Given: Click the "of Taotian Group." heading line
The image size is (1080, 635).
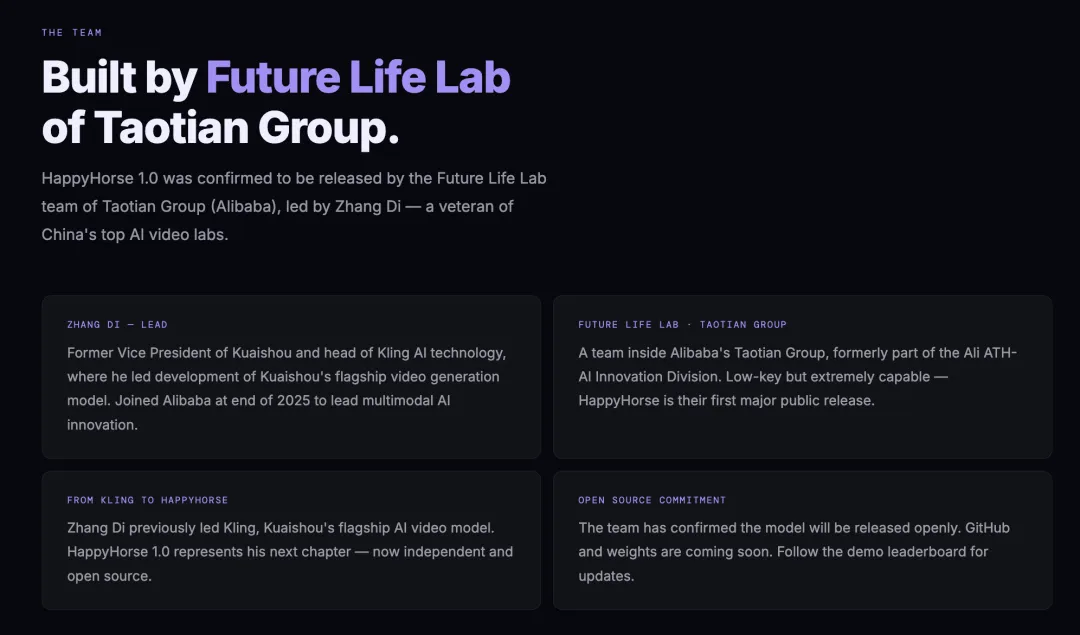Looking at the screenshot, I should click(x=220, y=128).
